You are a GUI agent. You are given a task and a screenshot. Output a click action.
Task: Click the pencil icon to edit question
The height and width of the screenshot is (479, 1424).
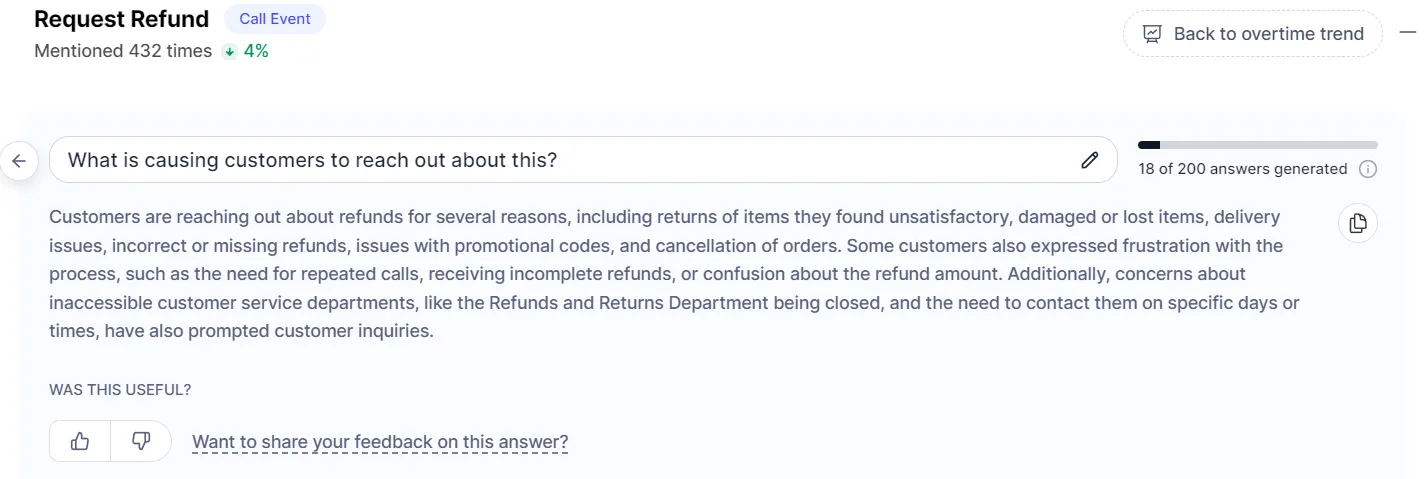tap(1090, 160)
